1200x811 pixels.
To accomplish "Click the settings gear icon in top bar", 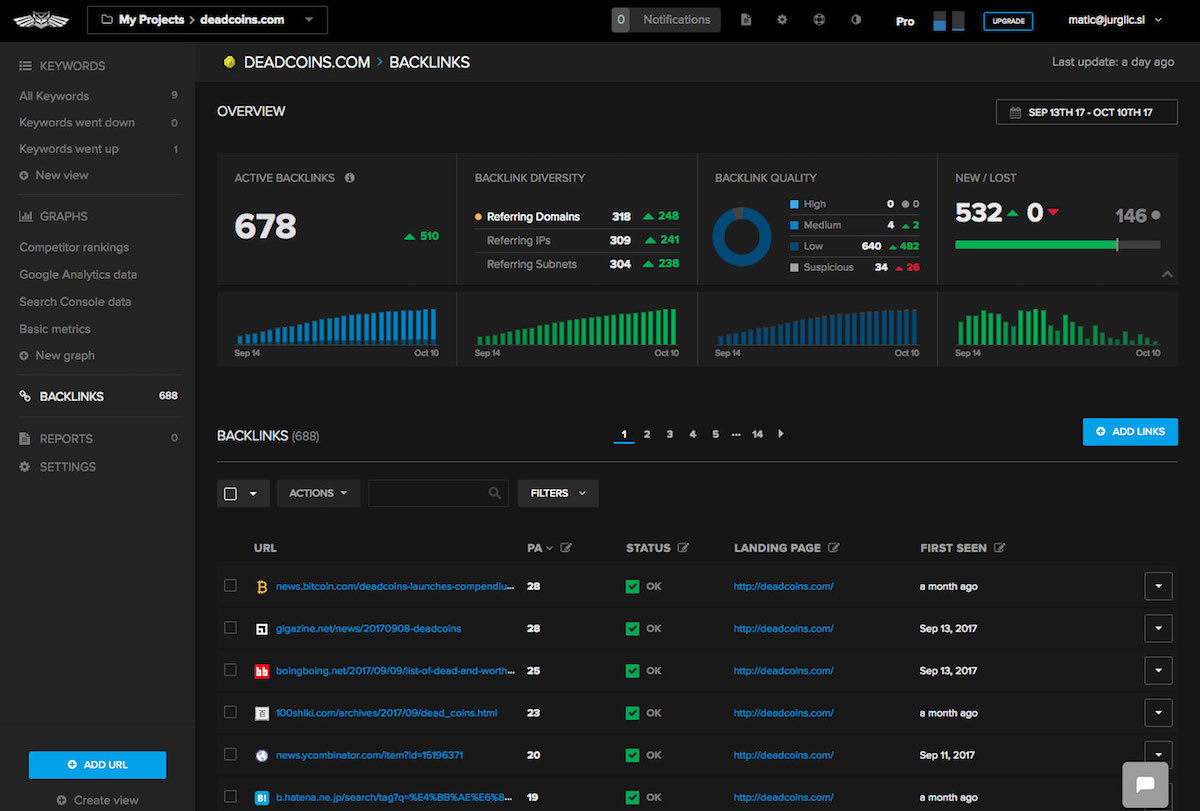I will click(x=782, y=20).
